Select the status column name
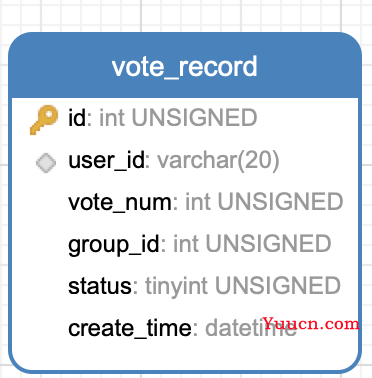 (x=100, y=286)
